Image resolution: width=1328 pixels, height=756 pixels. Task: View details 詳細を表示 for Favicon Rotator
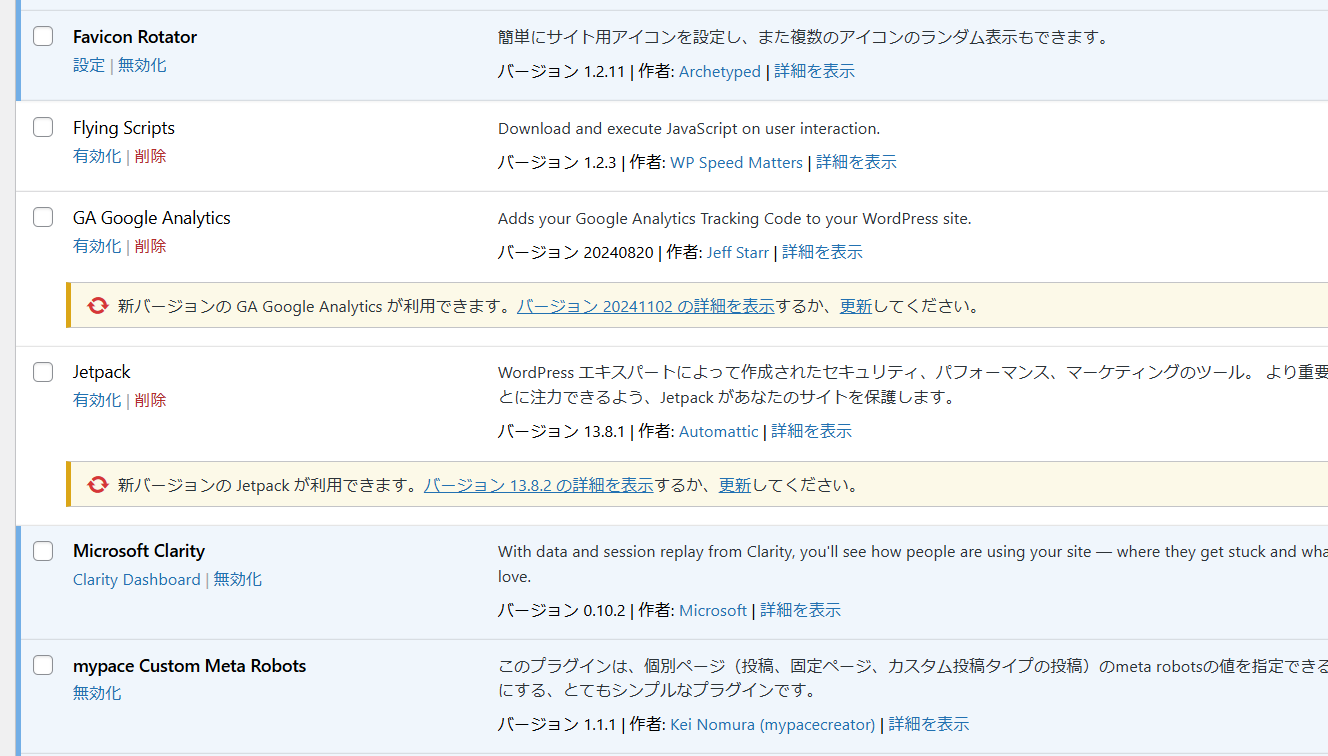(x=814, y=72)
